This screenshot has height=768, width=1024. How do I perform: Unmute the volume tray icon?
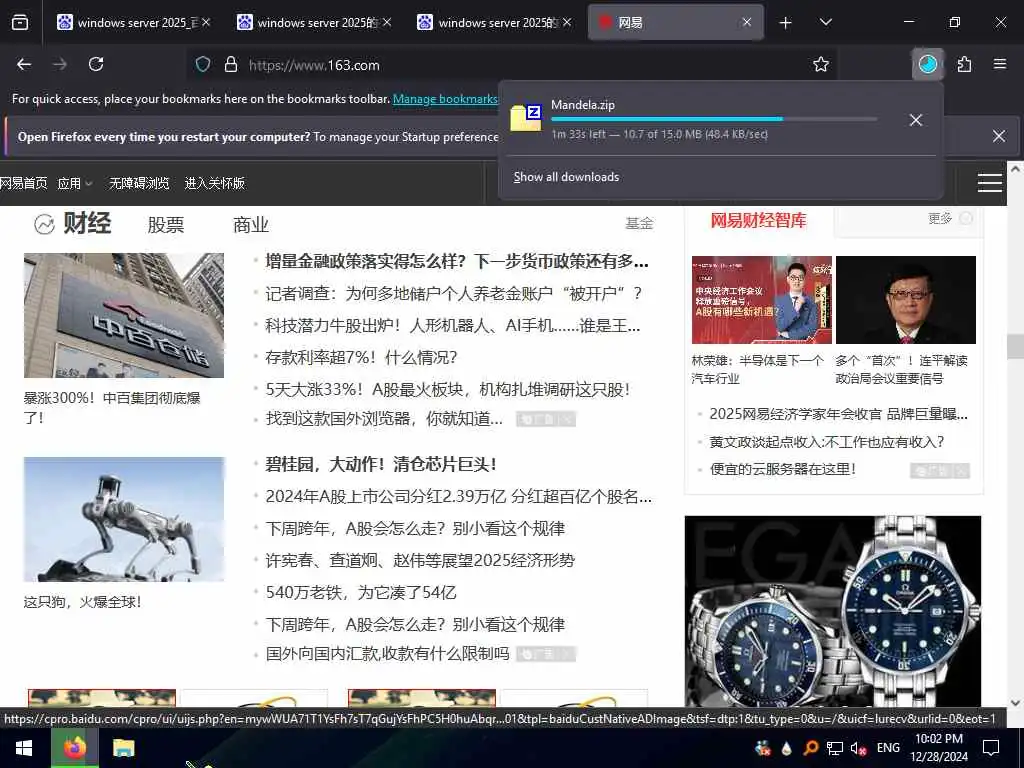[858, 748]
